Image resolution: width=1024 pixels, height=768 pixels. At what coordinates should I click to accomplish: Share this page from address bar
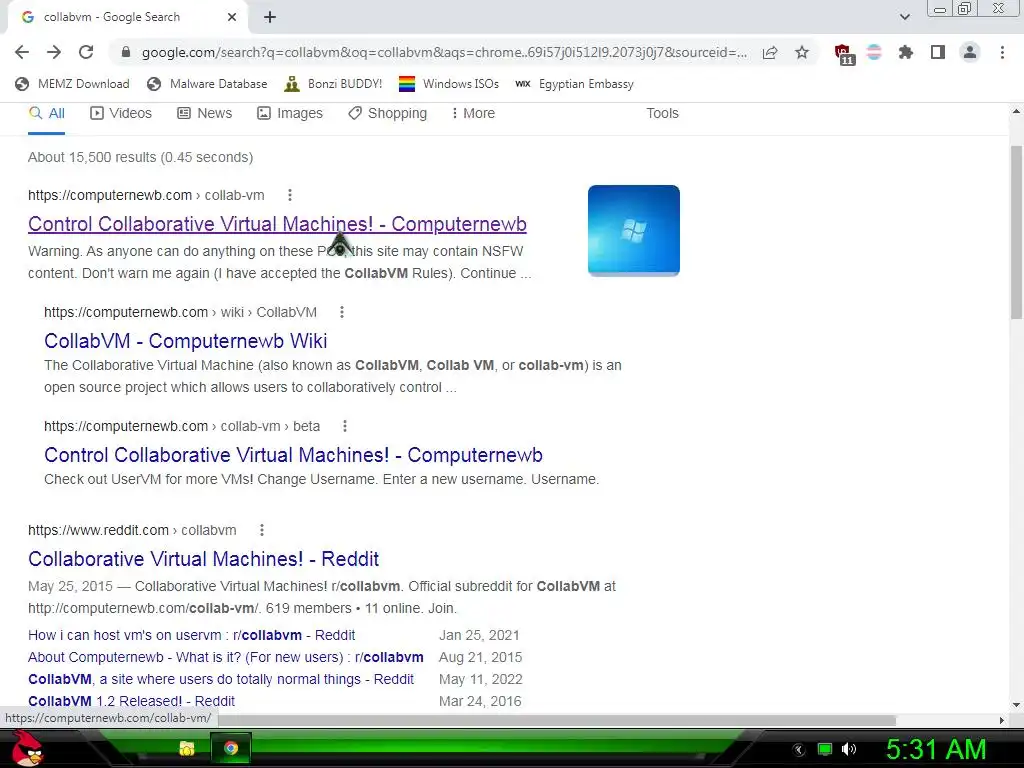point(770,52)
